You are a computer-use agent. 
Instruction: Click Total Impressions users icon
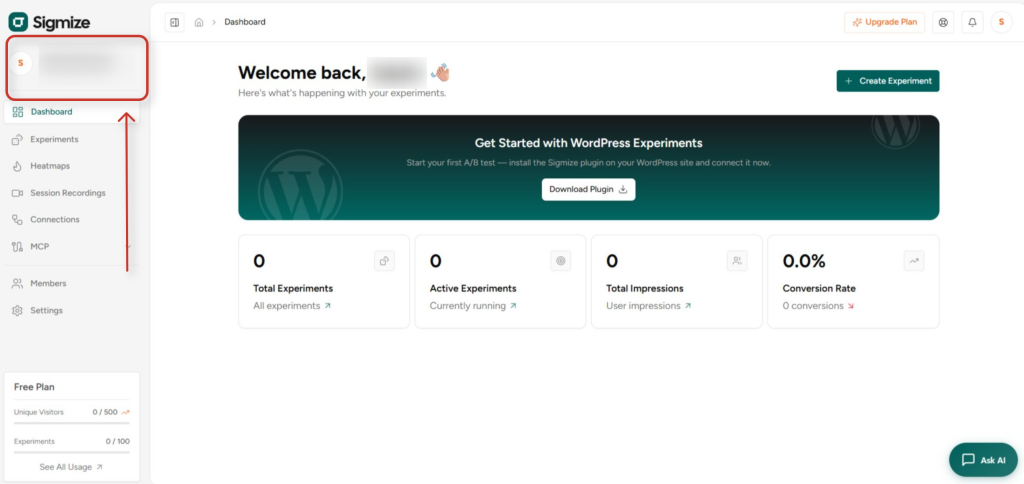pyautogui.click(x=737, y=261)
